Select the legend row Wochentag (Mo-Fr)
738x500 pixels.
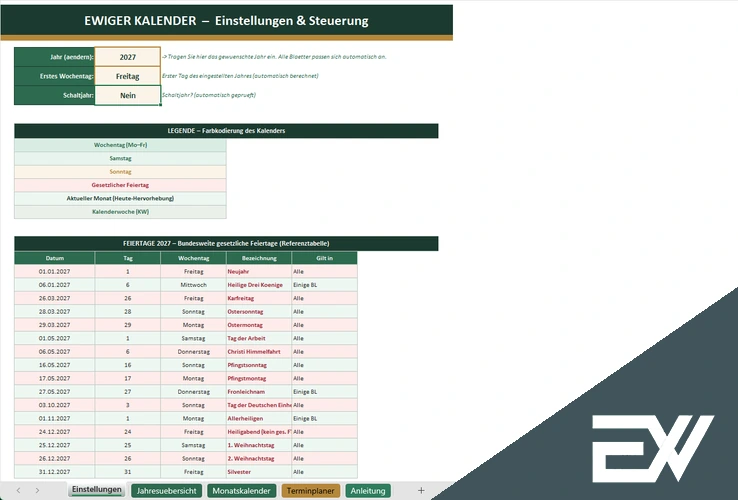(120, 145)
